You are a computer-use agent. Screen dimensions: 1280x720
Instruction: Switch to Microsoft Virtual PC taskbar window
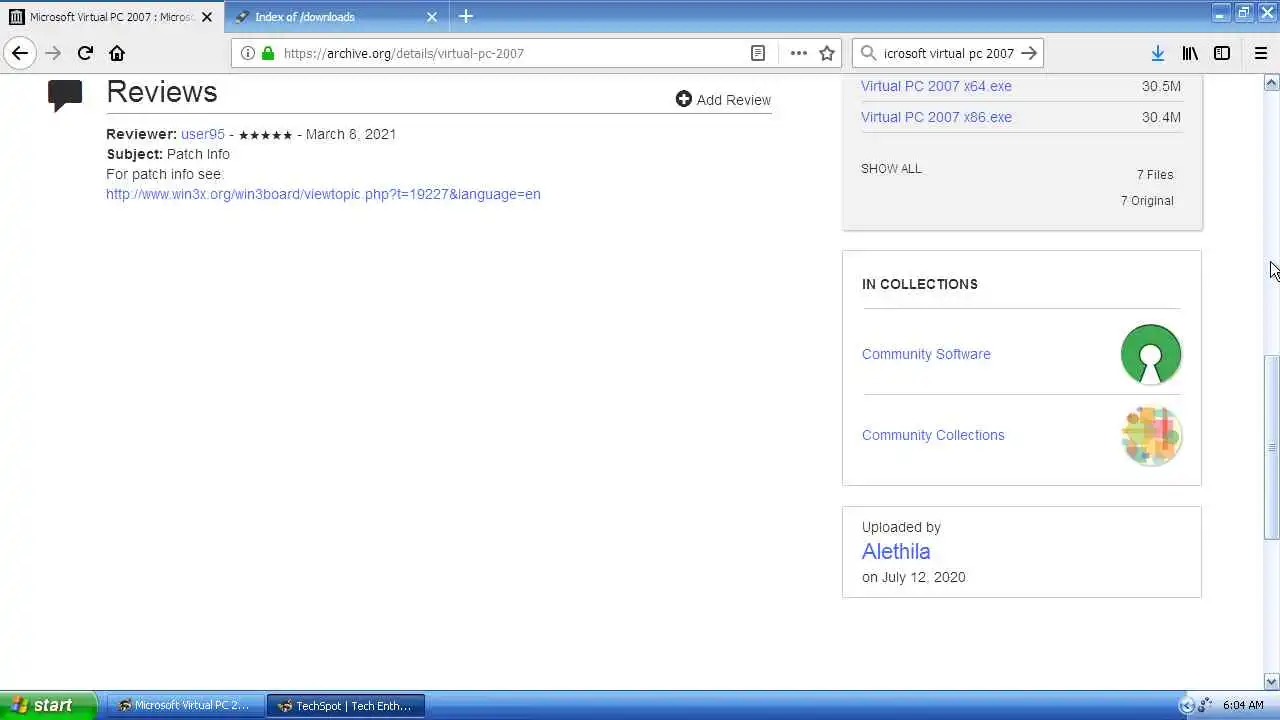click(x=184, y=705)
